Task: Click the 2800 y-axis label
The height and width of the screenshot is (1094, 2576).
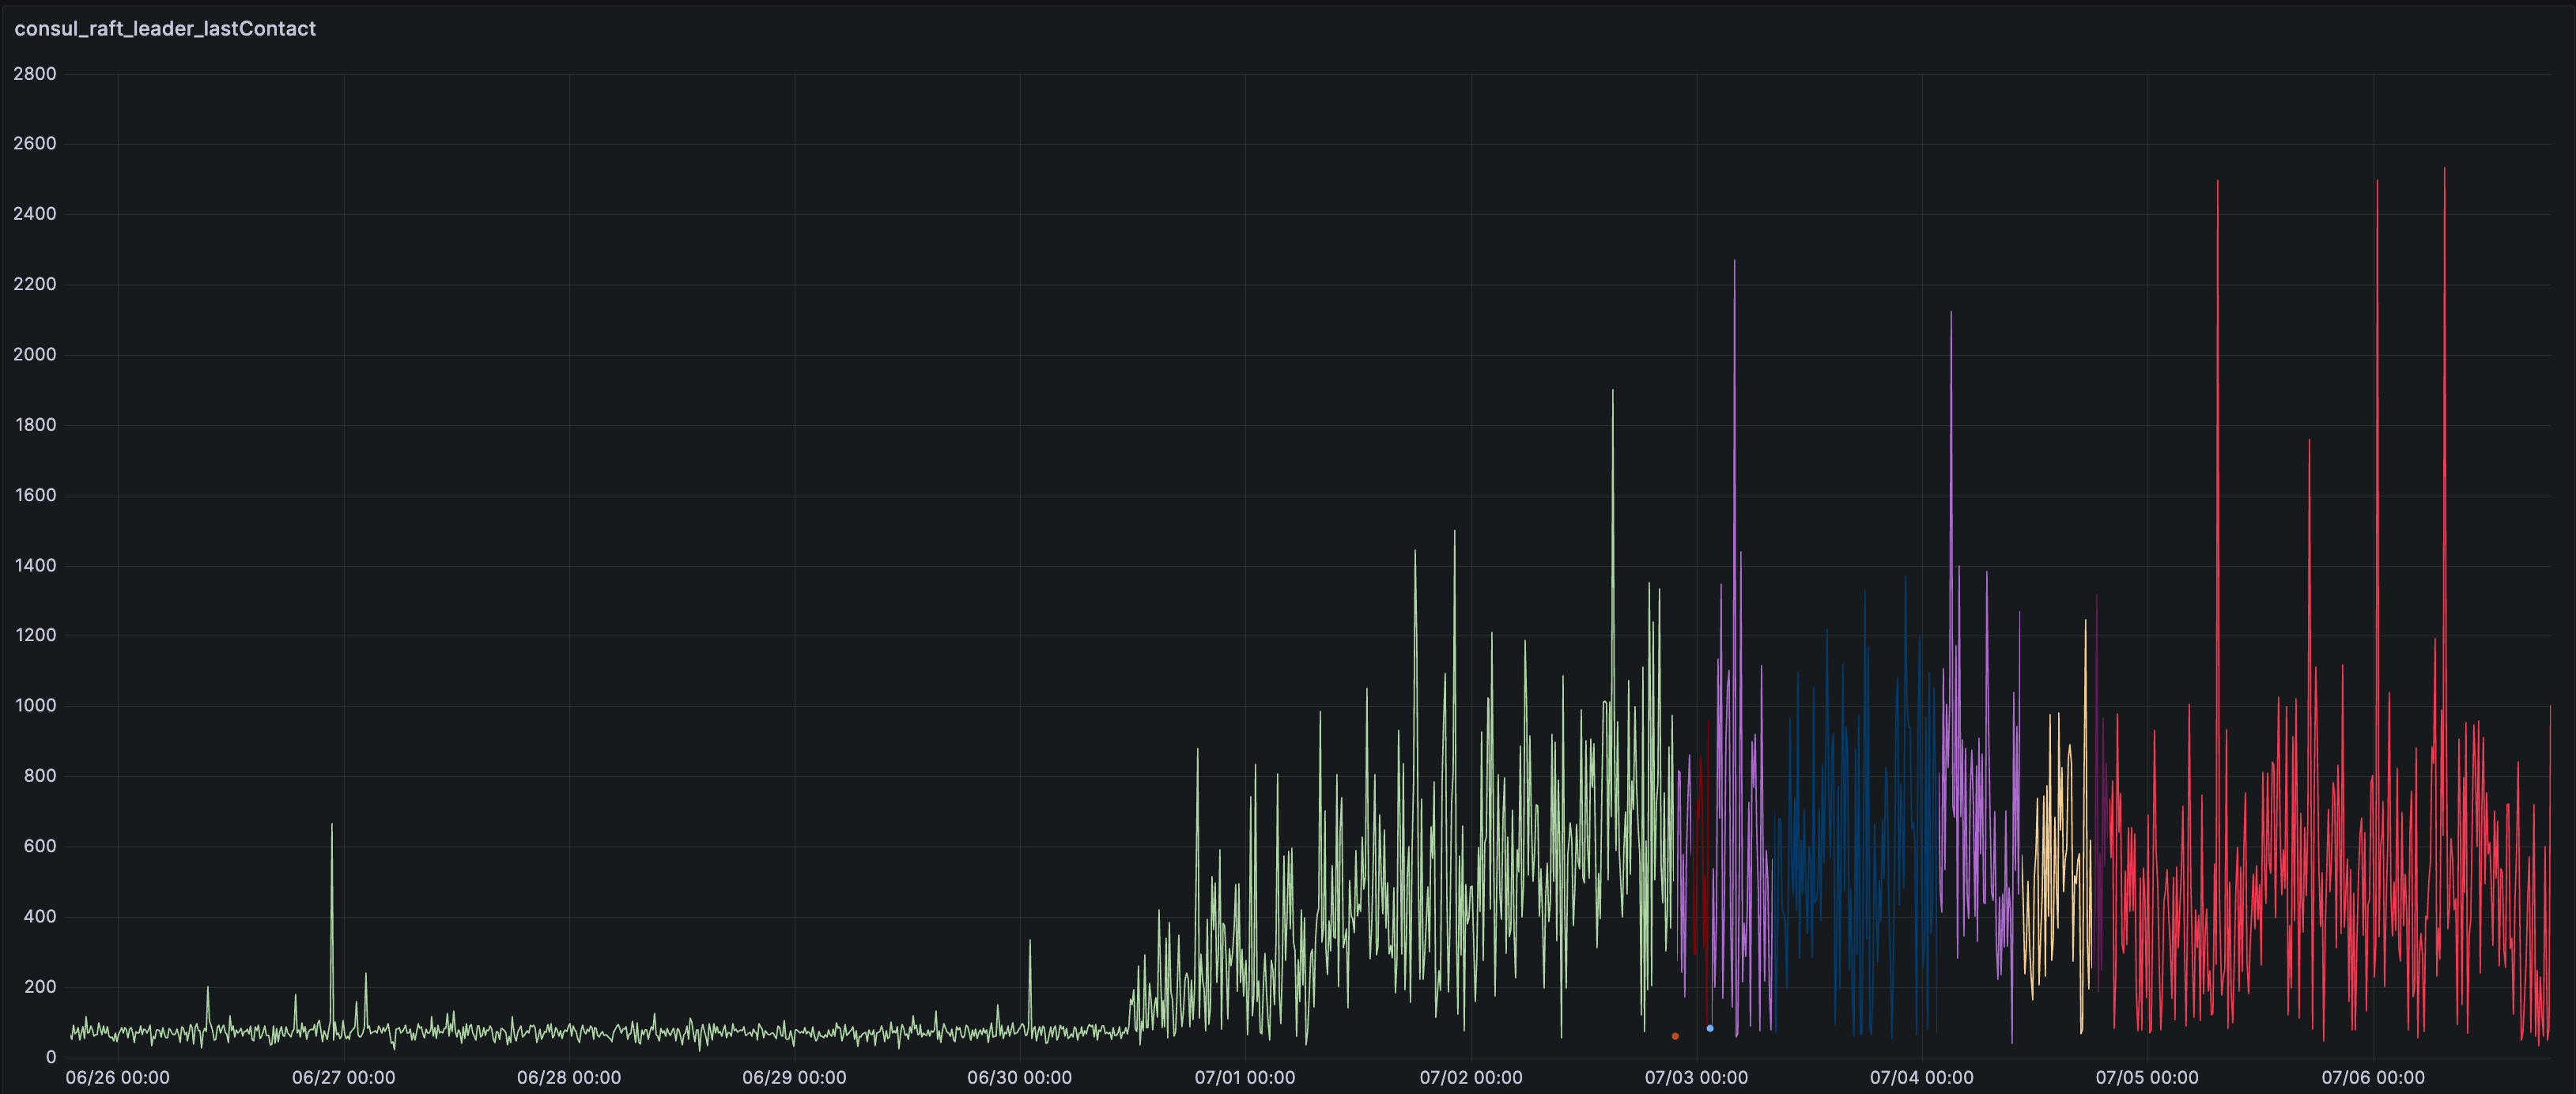Action: tap(35, 74)
